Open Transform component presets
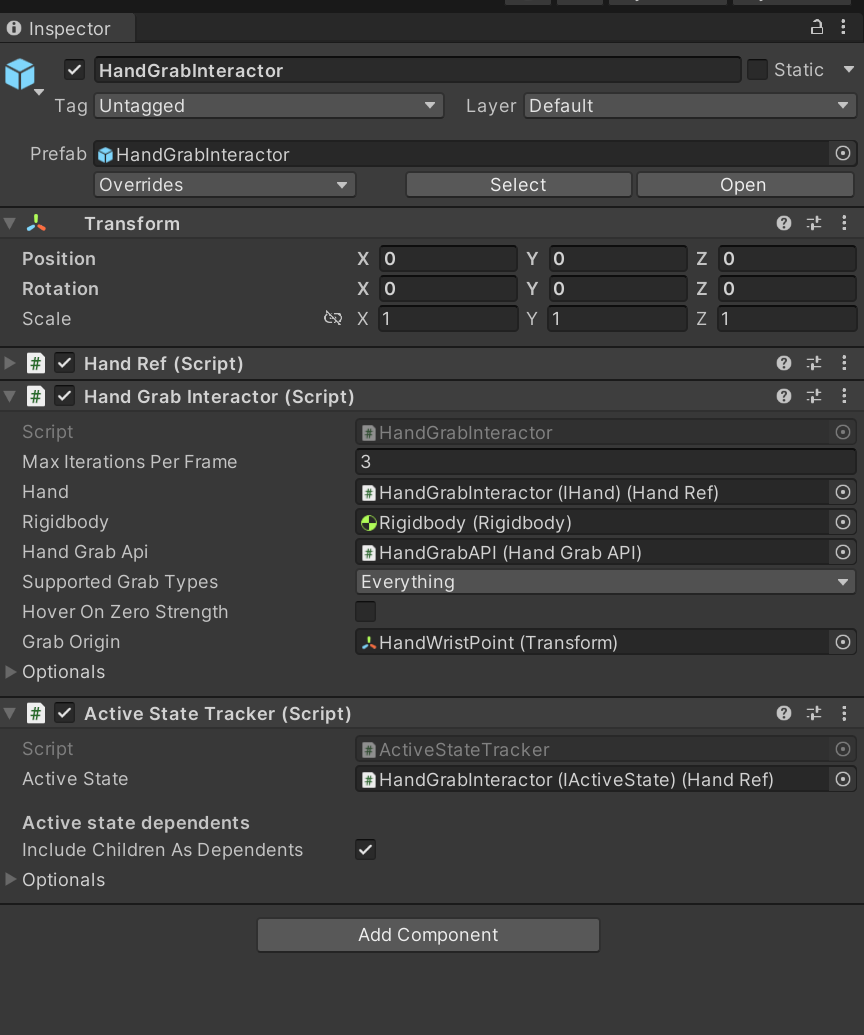 tap(814, 223)
